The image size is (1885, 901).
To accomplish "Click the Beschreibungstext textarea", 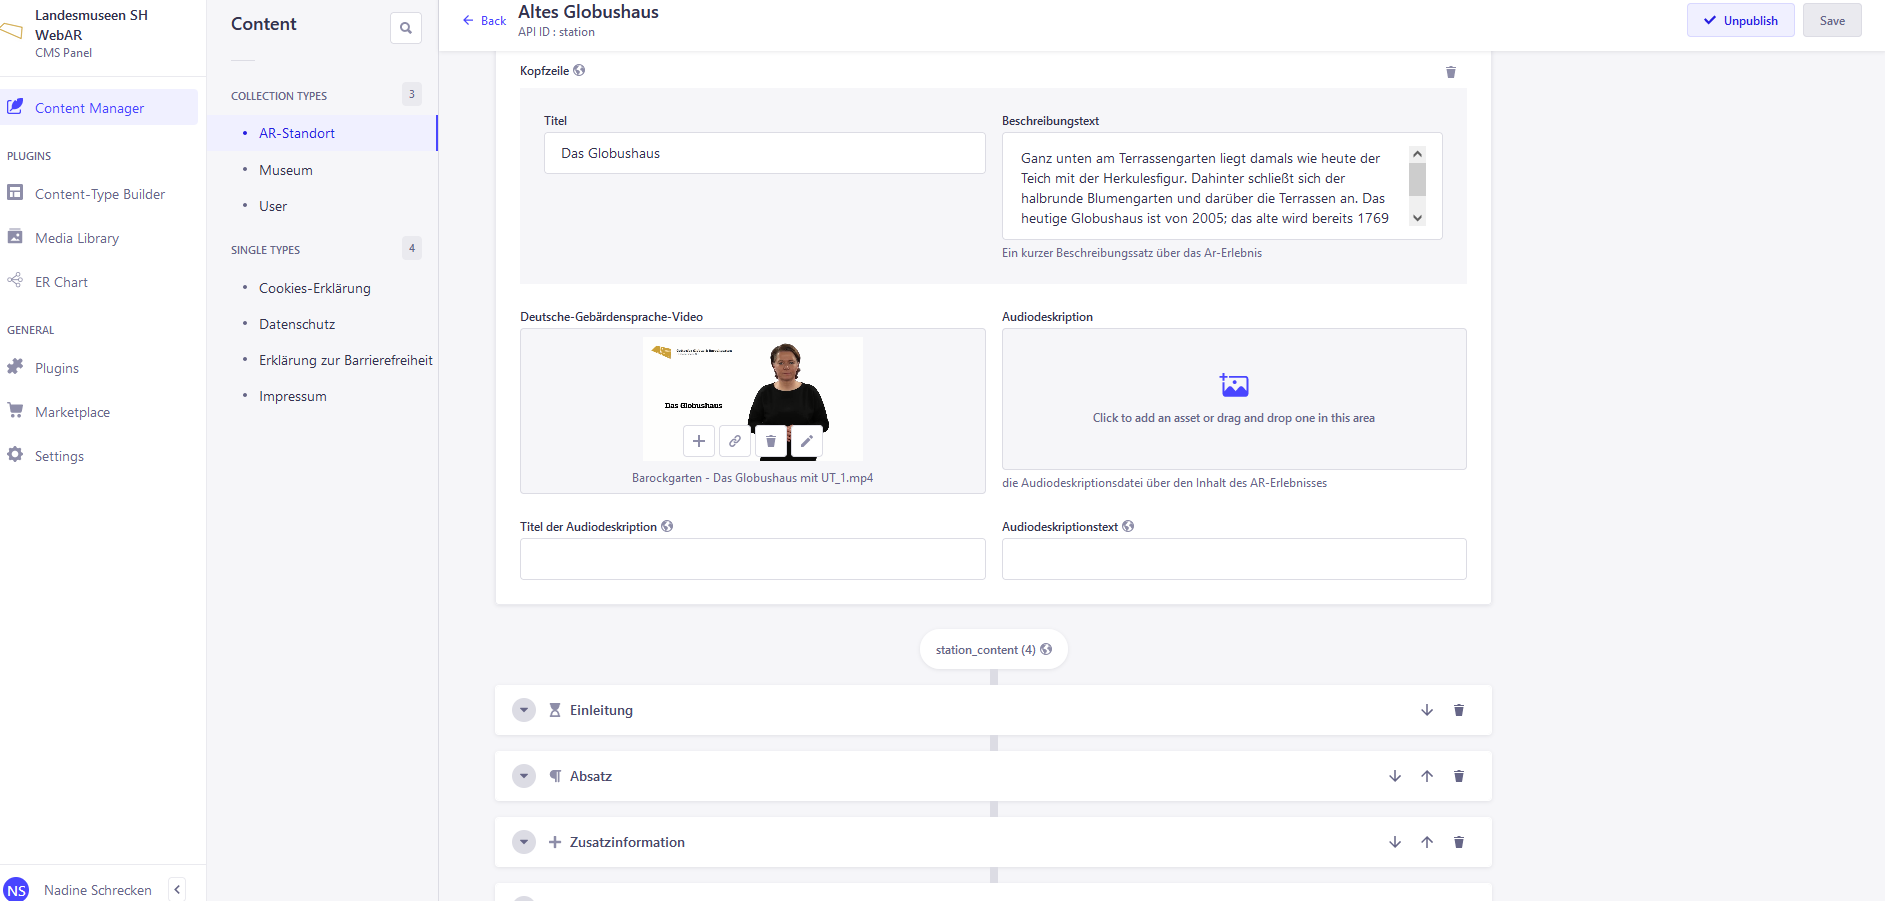I will point(1222,186).
